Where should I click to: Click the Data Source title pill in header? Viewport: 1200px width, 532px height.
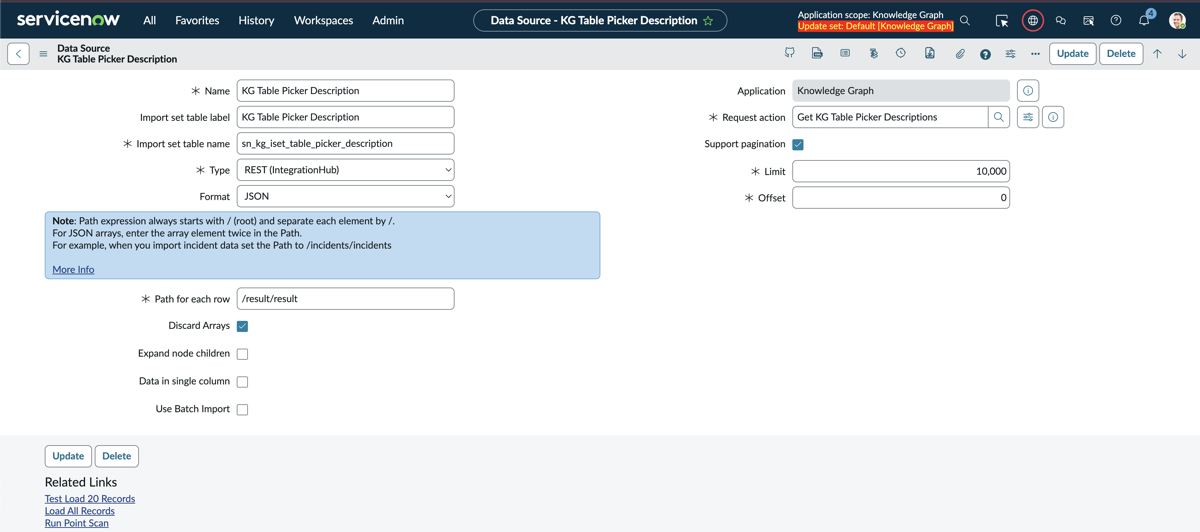600,20
